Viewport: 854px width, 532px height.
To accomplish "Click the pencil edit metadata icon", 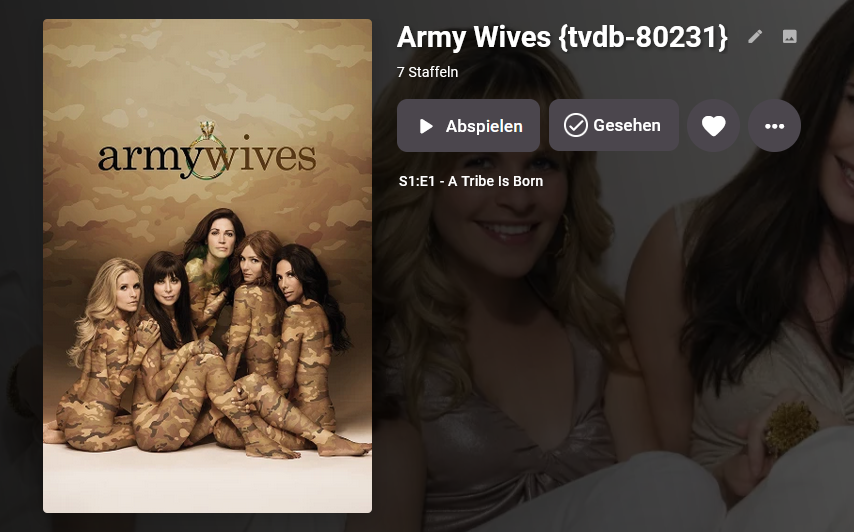I will click(755, 36).
